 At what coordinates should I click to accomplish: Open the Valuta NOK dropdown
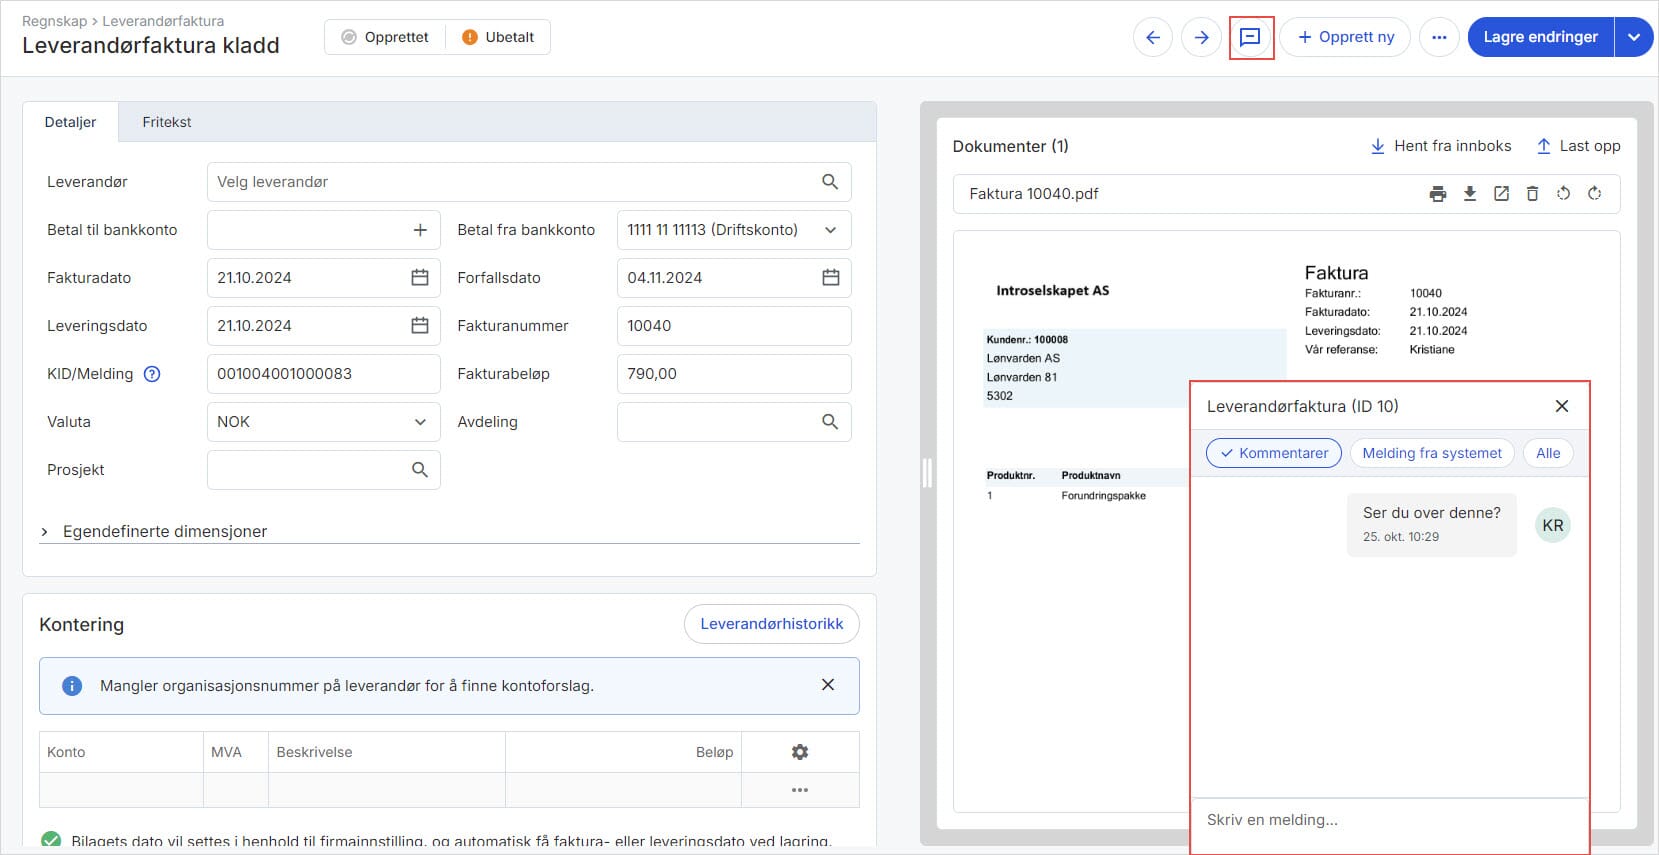coord(322,422)
